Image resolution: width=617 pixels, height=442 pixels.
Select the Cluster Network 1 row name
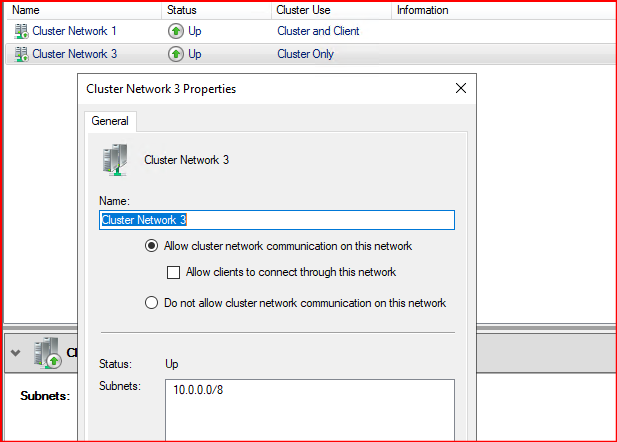(x=74, y=31)
